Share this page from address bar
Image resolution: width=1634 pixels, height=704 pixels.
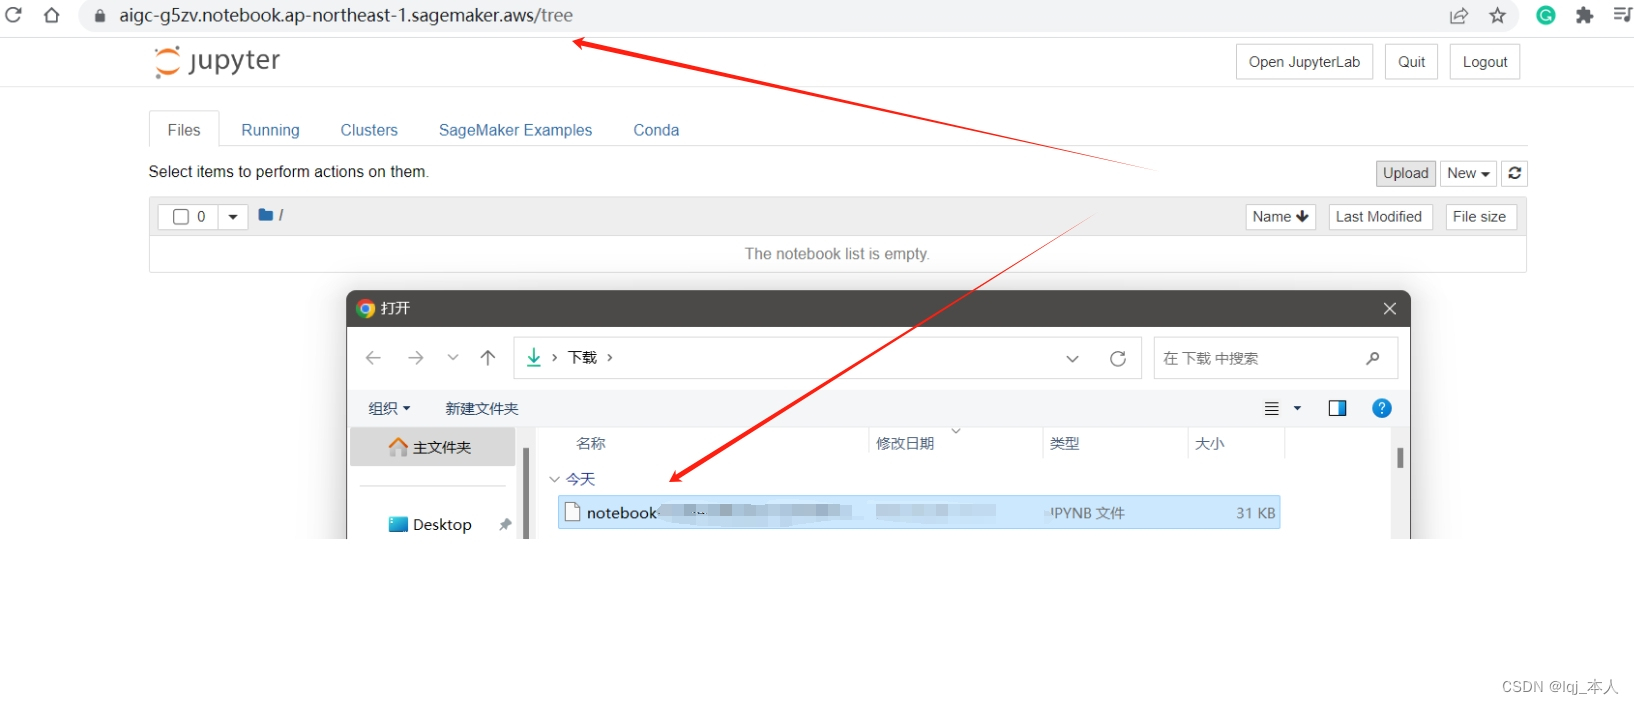click(x=1459, y=15)
